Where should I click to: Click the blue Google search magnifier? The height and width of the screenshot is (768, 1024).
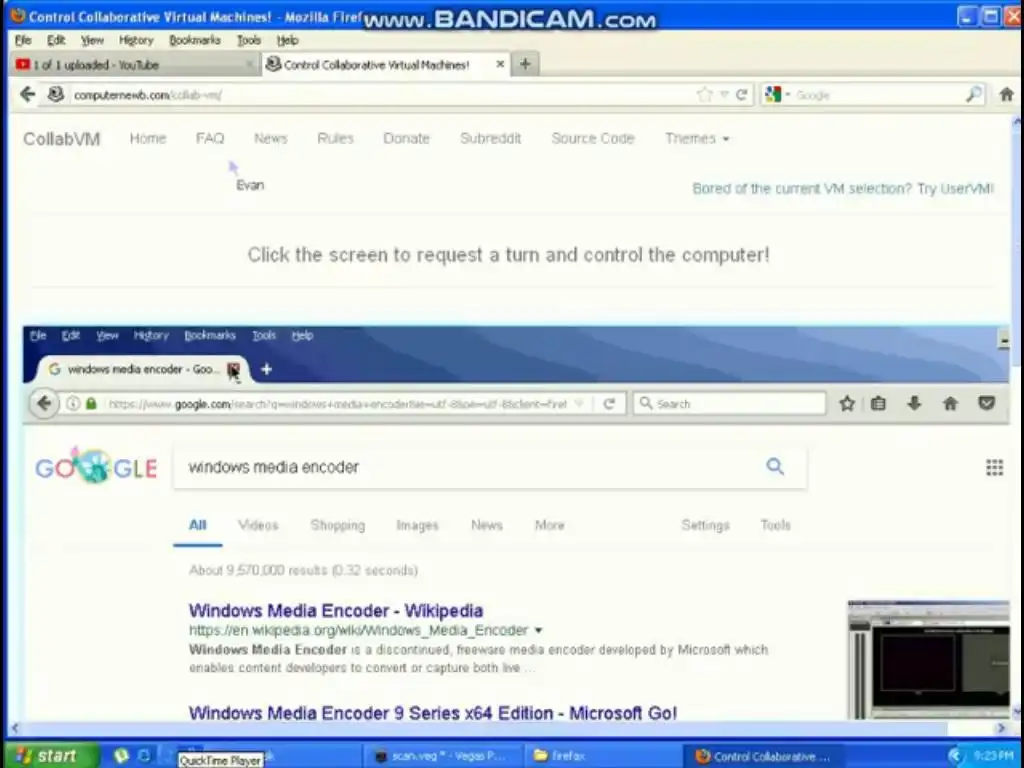[775, 466]
